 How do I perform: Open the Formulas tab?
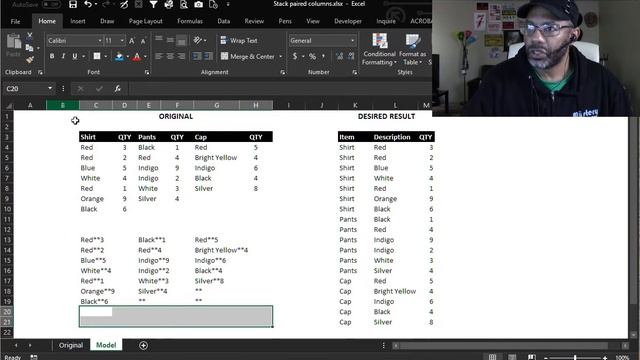(190, 21)
